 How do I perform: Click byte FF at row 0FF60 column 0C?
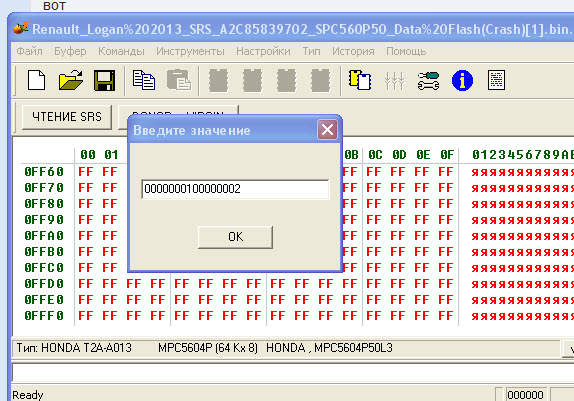coord(374,172)
